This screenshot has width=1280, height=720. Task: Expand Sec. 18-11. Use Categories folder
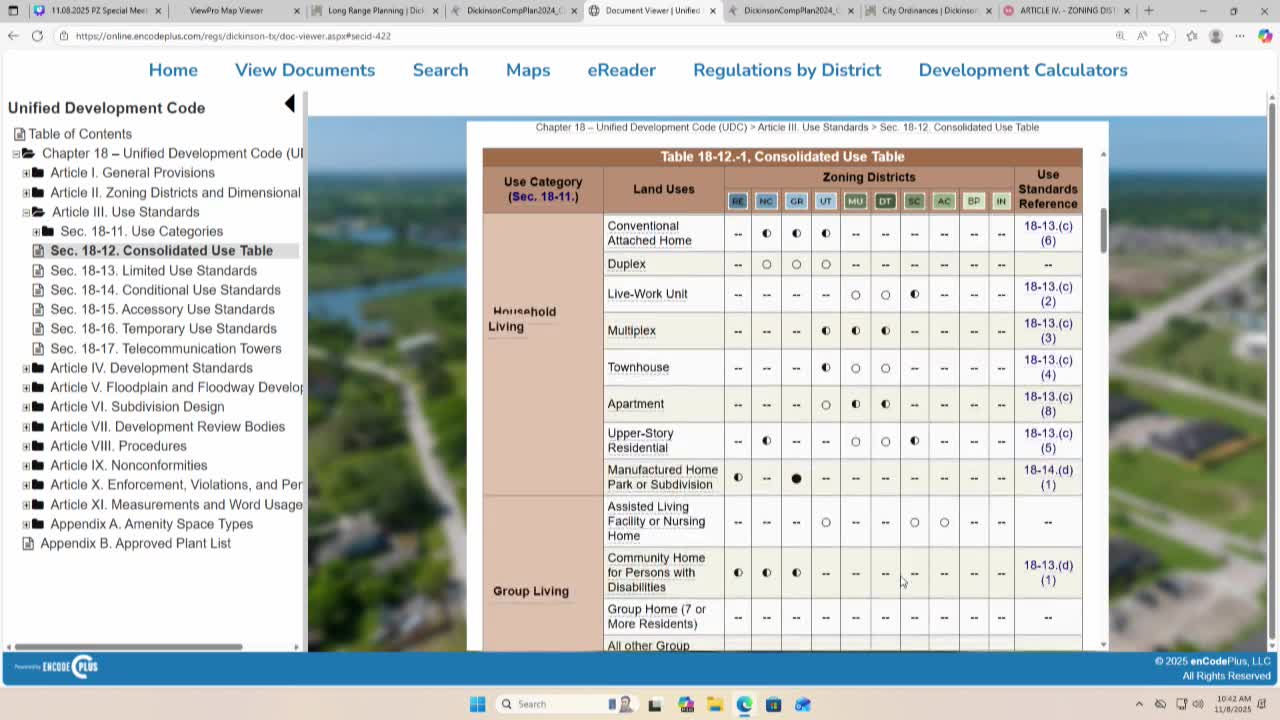(x=36, y=232)
